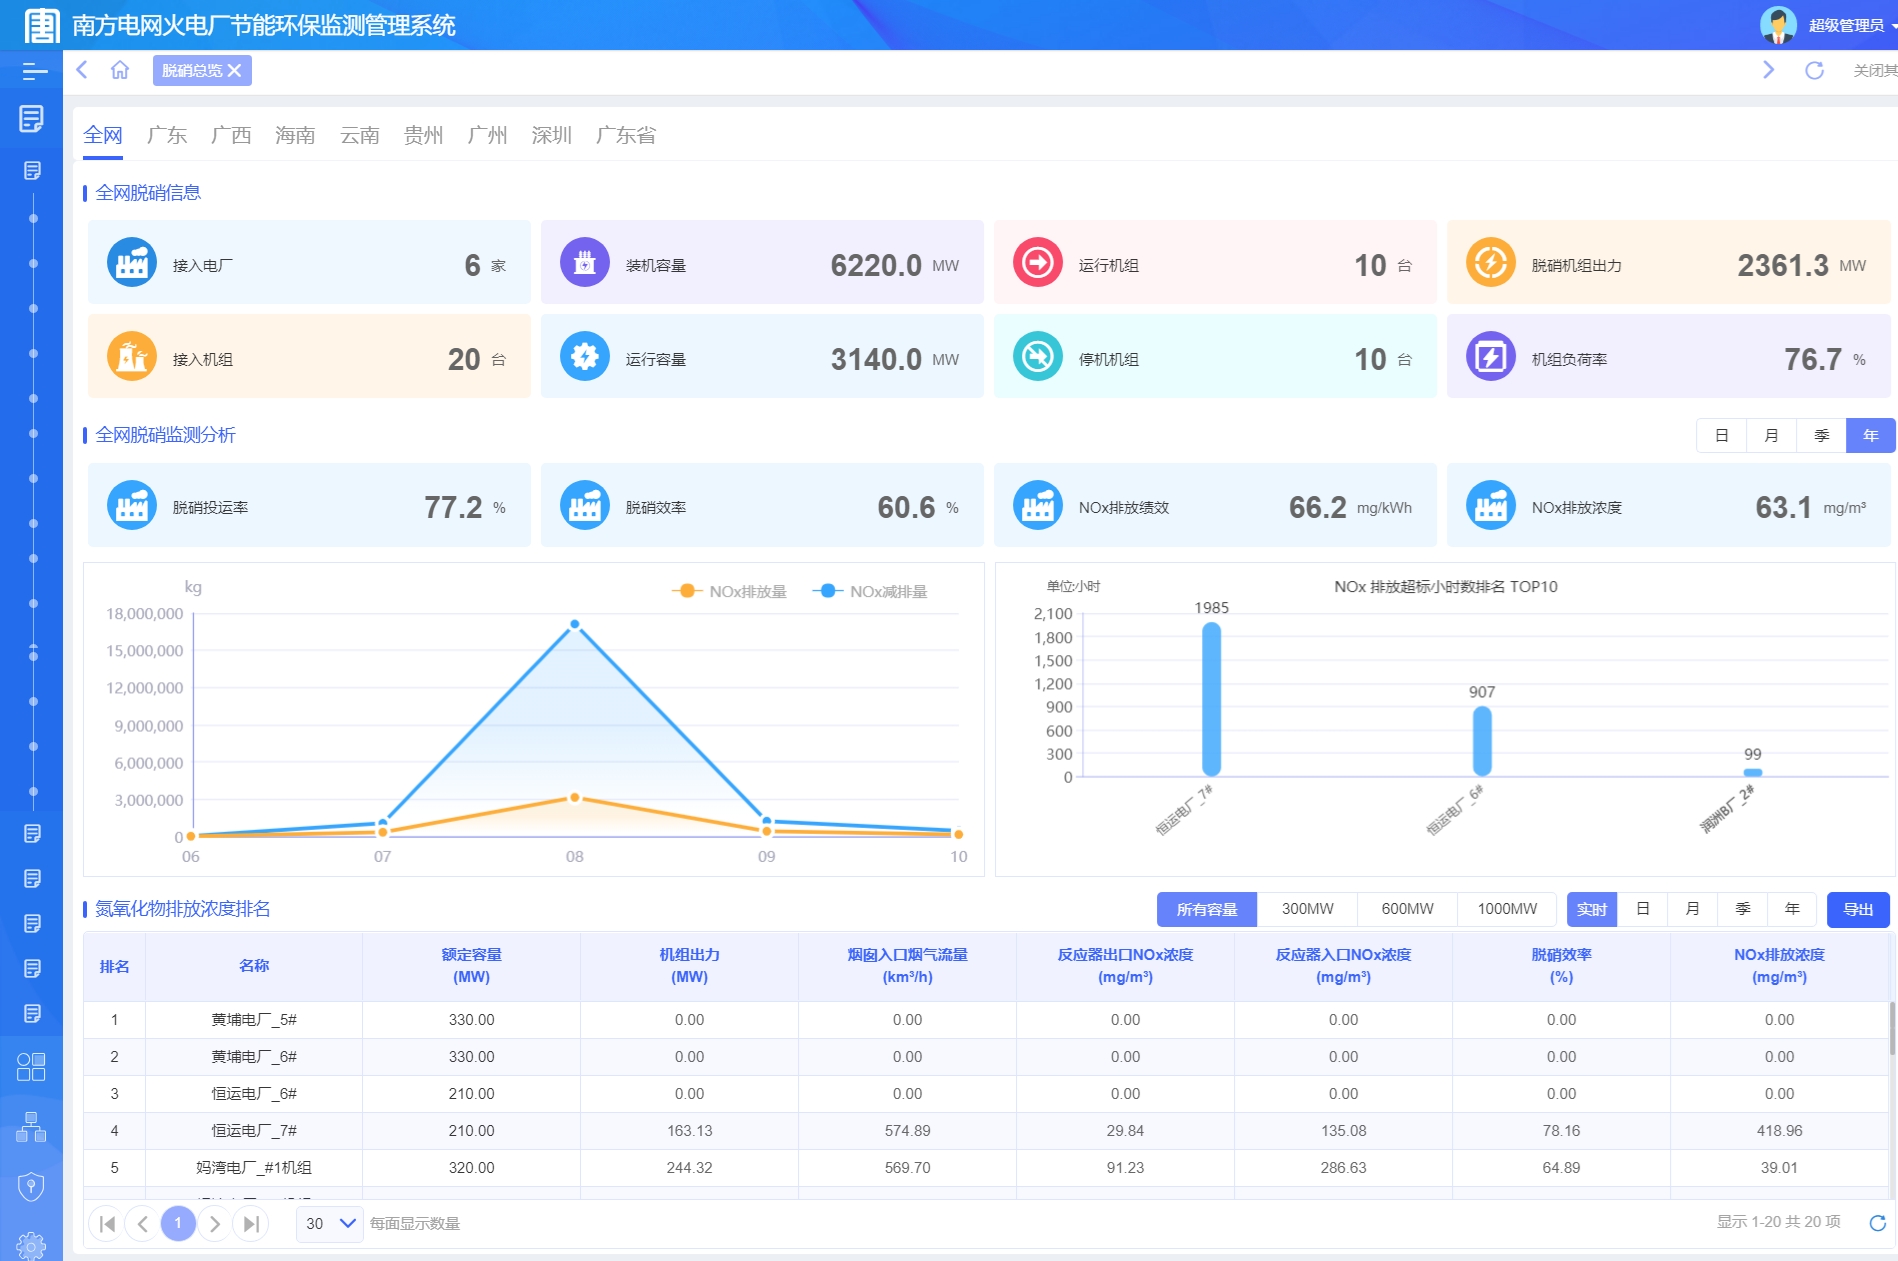Image resolution: width=1898 pixels, height=1261 pixels.
Task: Click the system logo icon in header
Action: (x=41, y=25)
